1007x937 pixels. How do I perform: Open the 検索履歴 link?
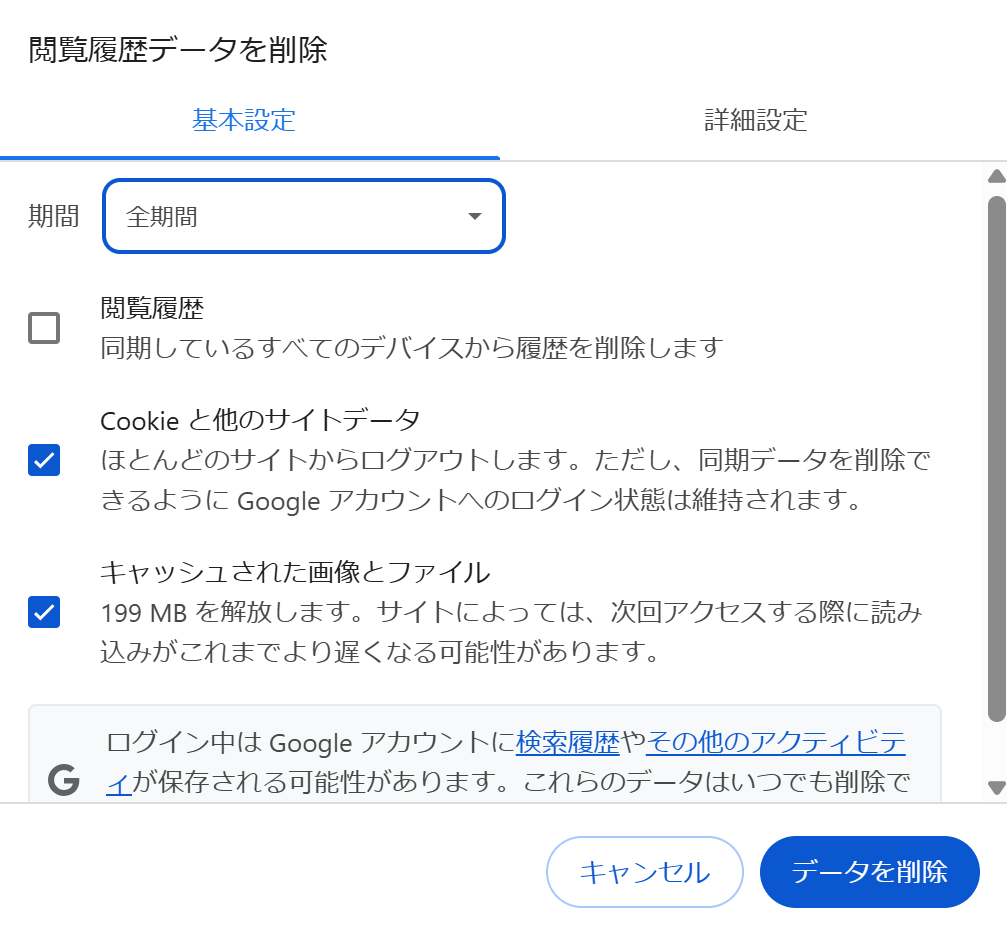[568, 742]
